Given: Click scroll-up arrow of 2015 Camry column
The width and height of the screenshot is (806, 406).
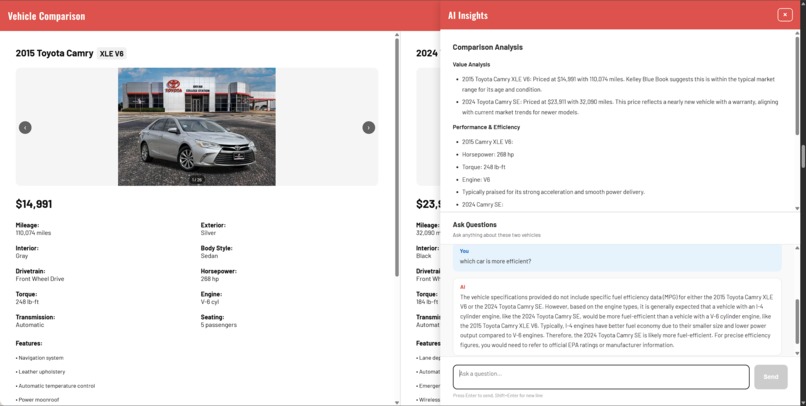Looking at the screenshot, I should click(x=397, y=35).
